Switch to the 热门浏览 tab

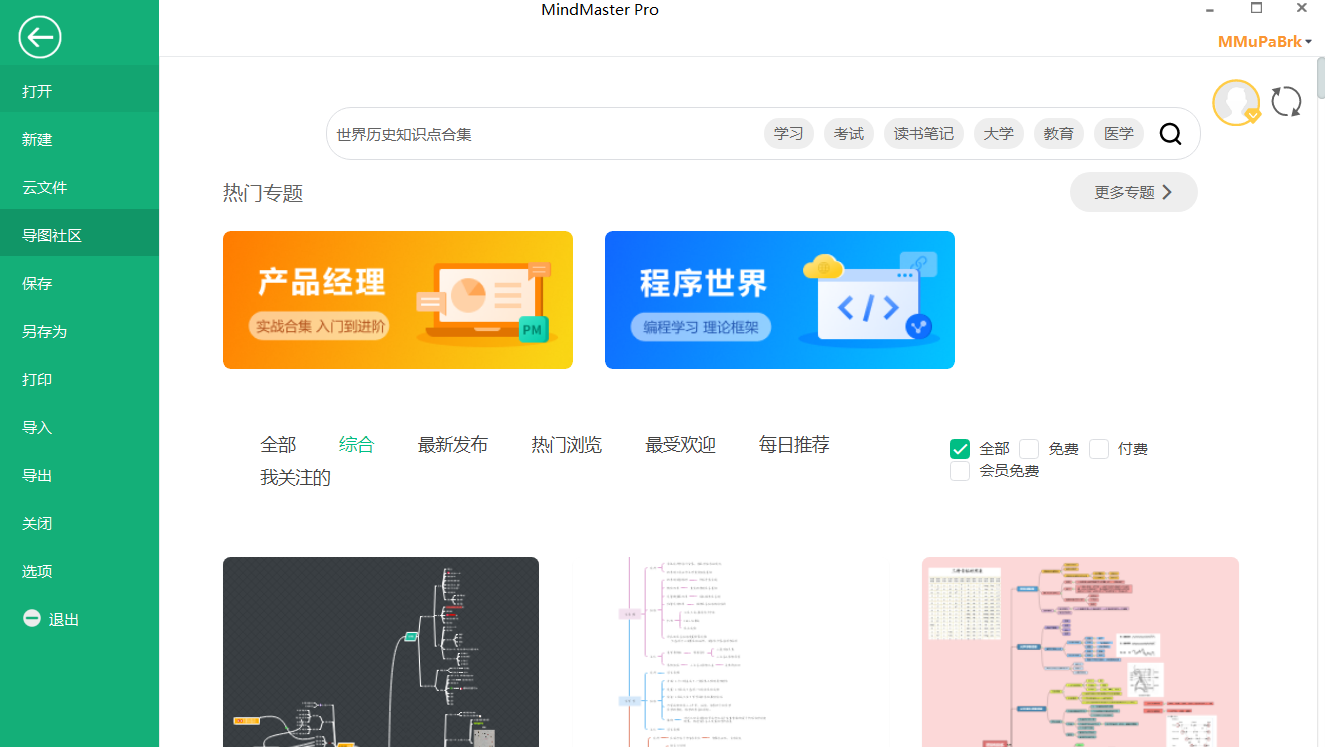(x=567, y=445)
